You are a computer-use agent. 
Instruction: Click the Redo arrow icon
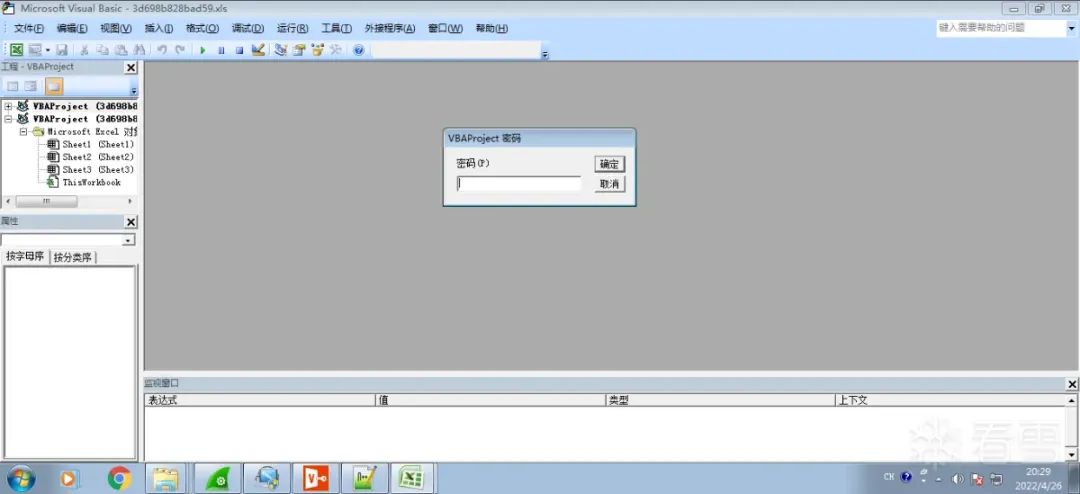[x=180, y=50]
